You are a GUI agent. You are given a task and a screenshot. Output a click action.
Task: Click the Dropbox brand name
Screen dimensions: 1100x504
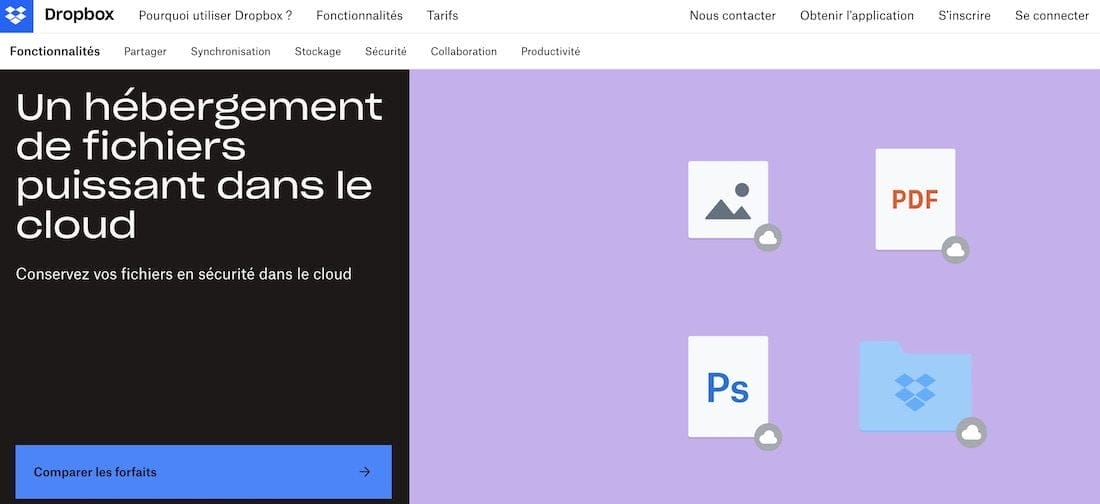click(79, 15)
